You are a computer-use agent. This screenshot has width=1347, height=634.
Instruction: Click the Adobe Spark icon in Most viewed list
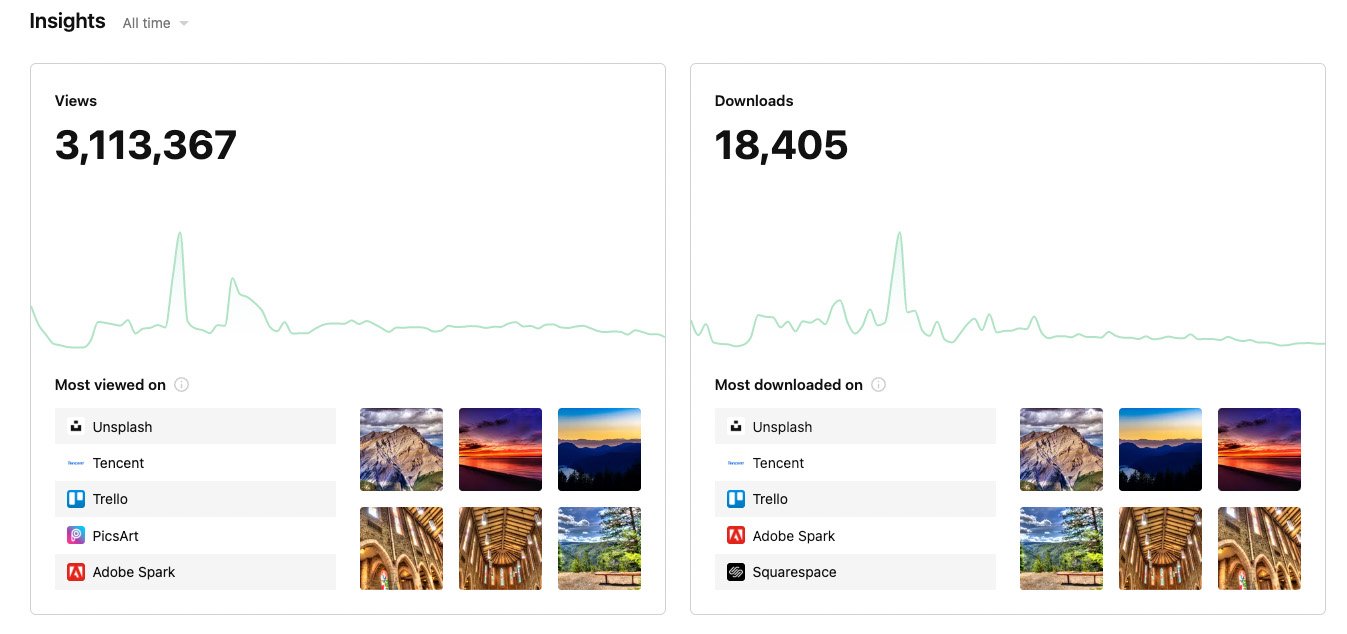(76, 572)
